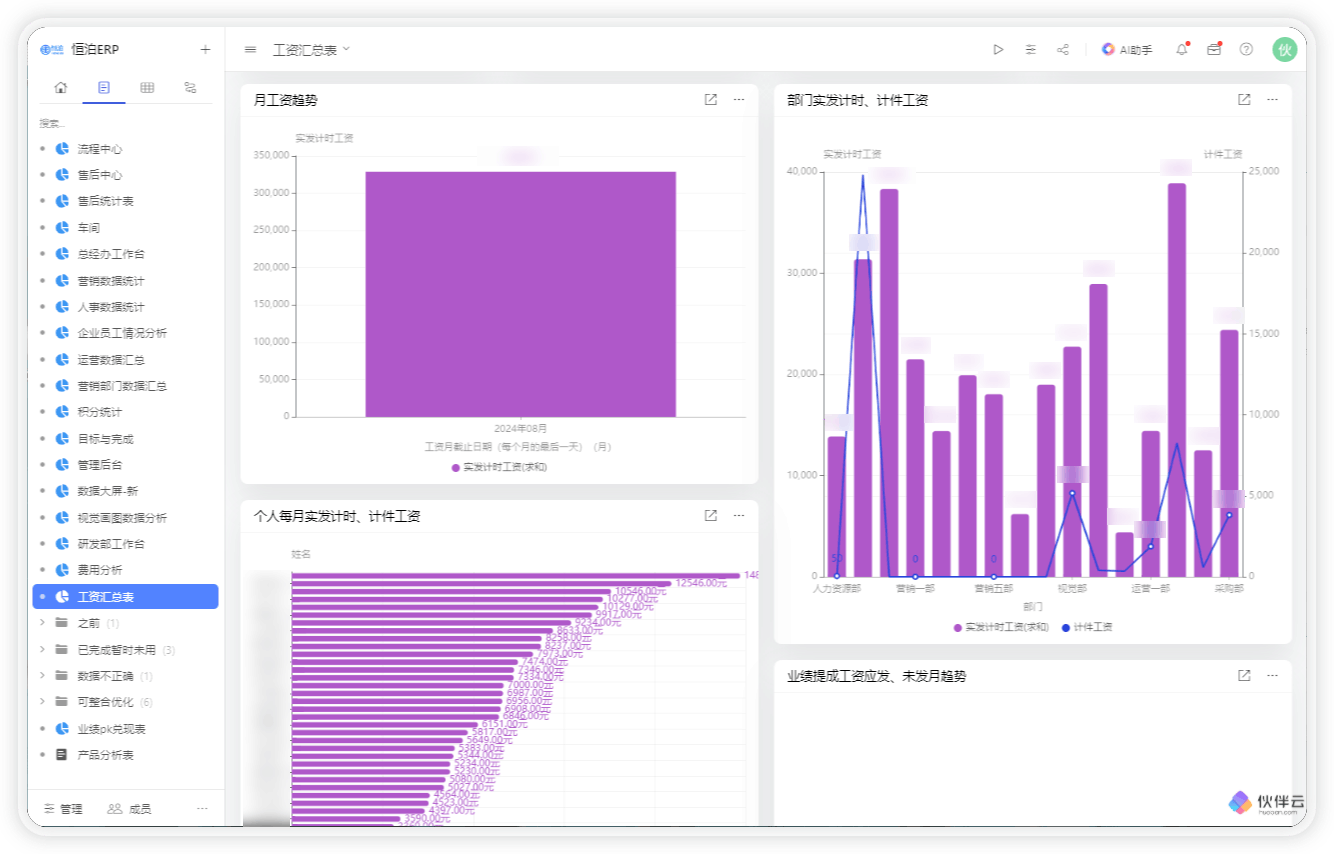Image resolution: width=1334 pixels, height=854 pixels.
Task: Open 人事数据统计 dashboard
Action: click(x=111, y=307)
